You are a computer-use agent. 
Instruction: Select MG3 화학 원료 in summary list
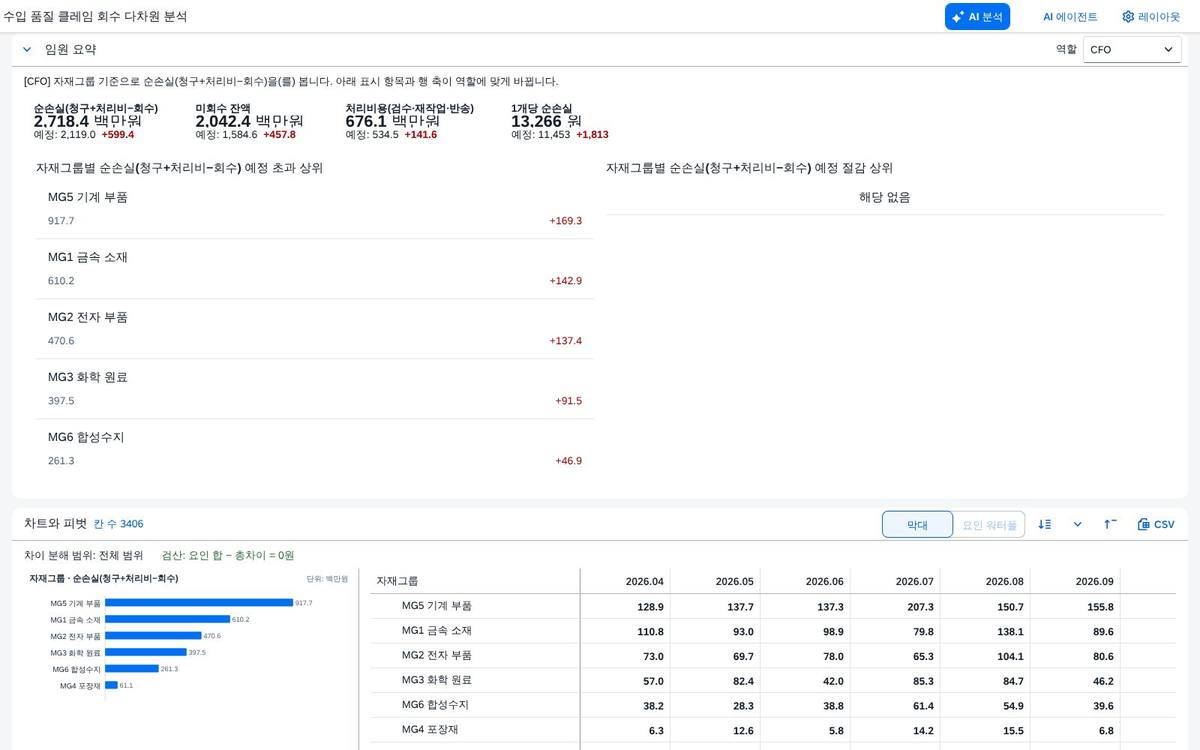[315, 389]
